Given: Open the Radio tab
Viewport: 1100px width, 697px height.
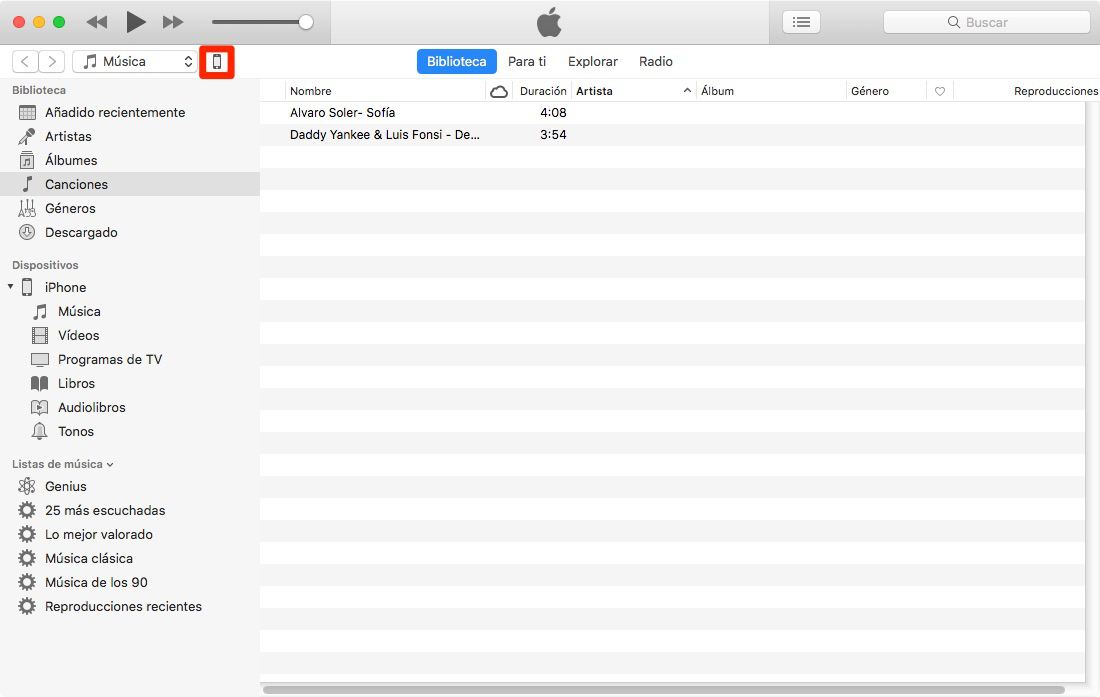Looking at the screenshot, I should click(656, 62).
